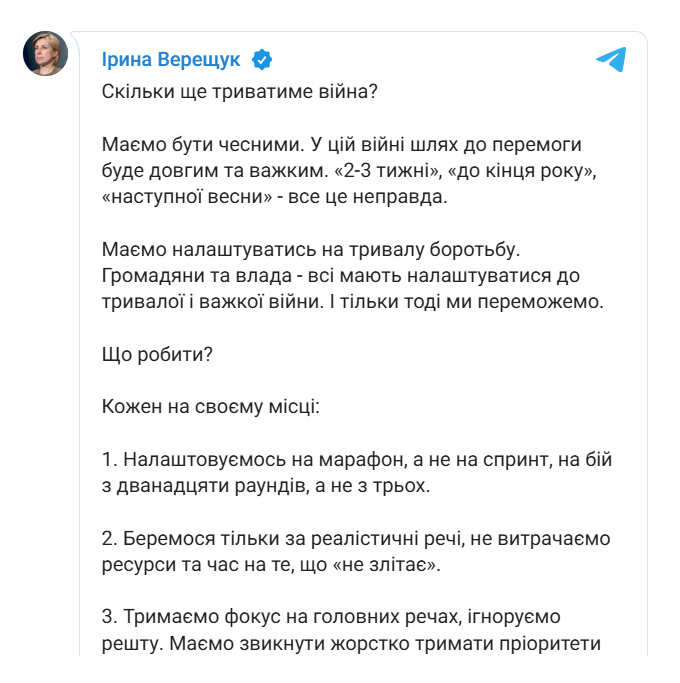The image size is (680, 683).
Task: Click the line 'Скільки ще триватиме війна?'
Action: (240, 92)
